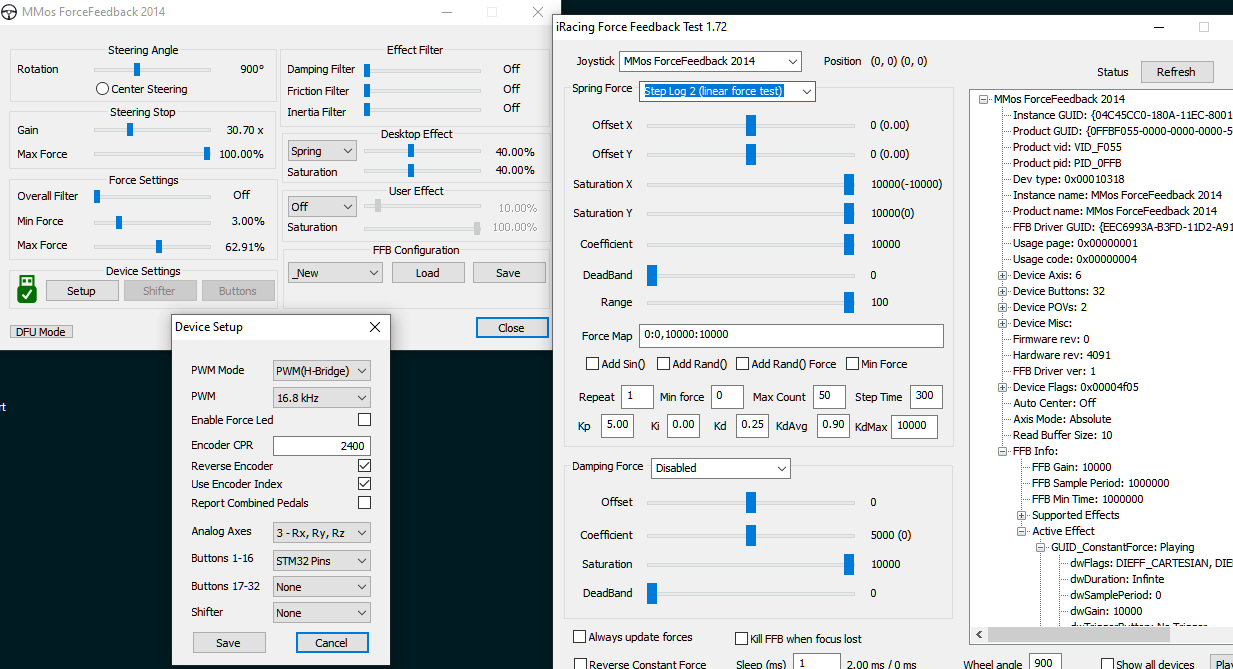Open the PWM Mode dropdown
Screen dimensions: 1233x669
[x=321, y=371]
